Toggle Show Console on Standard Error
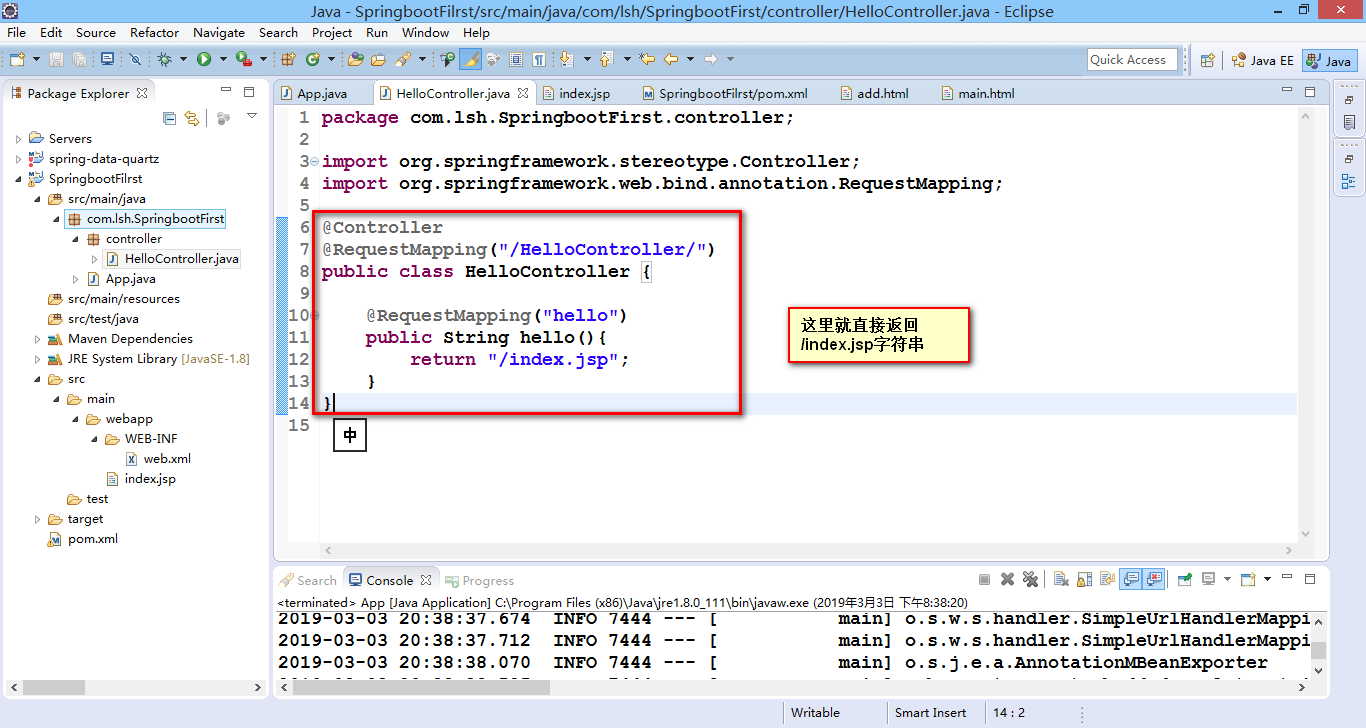 tap(1155, 579)
